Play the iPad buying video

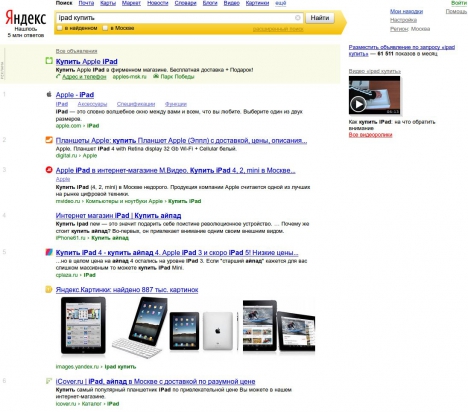coord(358,104)
